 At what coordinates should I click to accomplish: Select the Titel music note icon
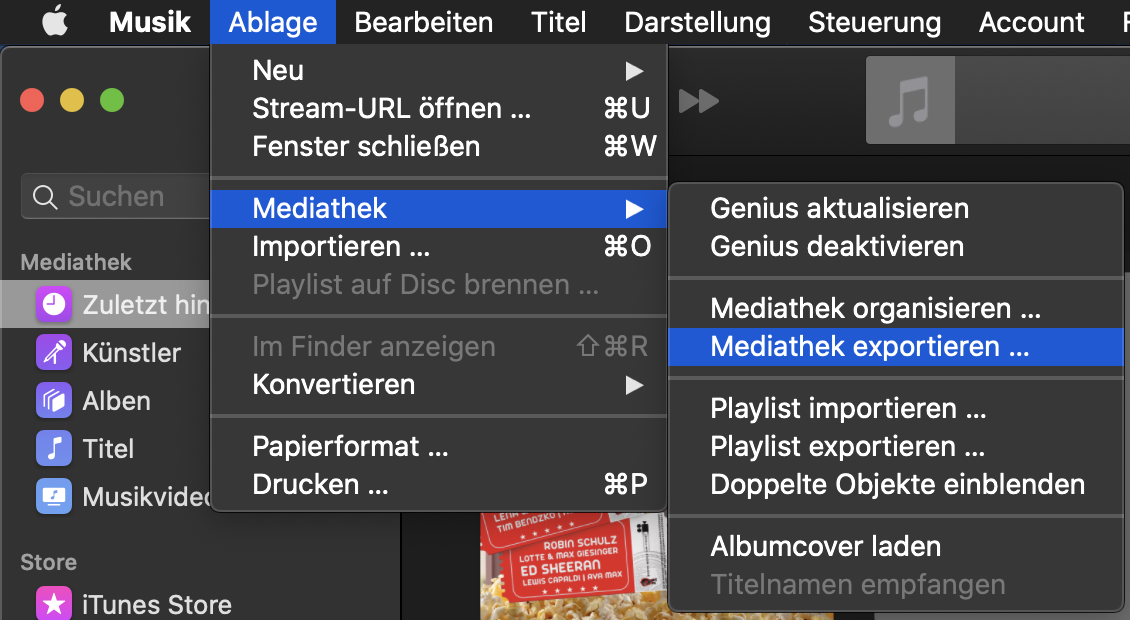click(x=54, y=448)
